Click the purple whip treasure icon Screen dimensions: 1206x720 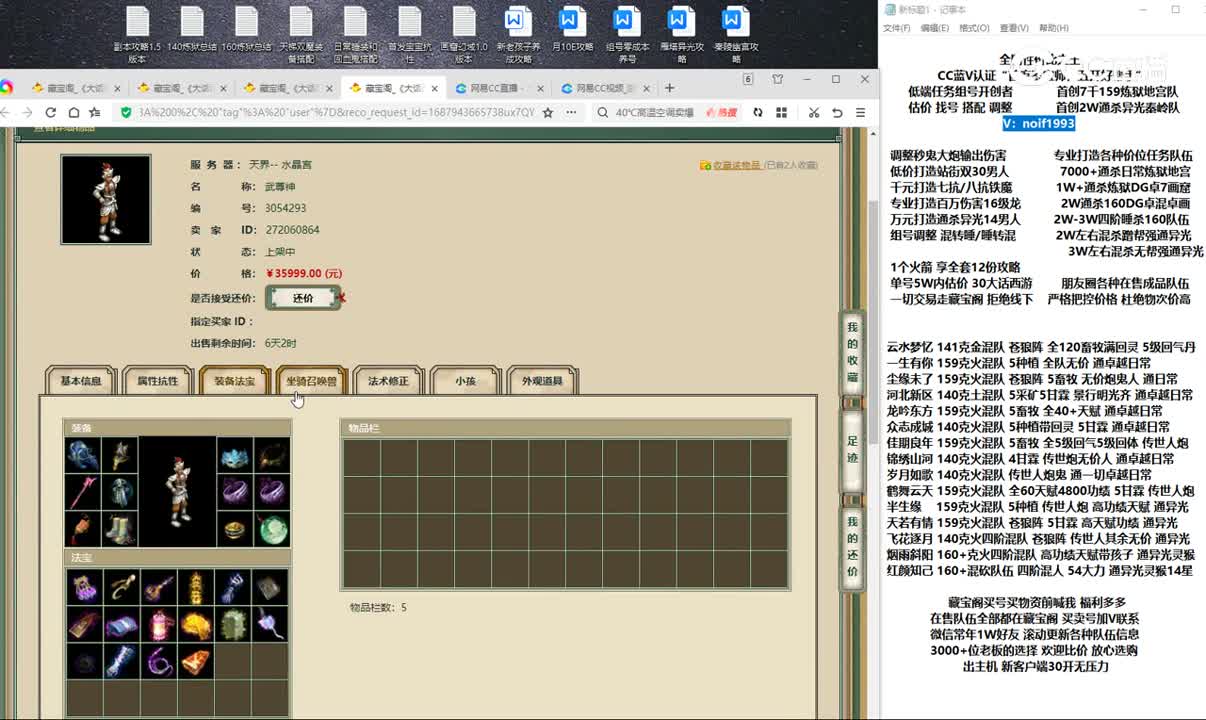[158, 661]
